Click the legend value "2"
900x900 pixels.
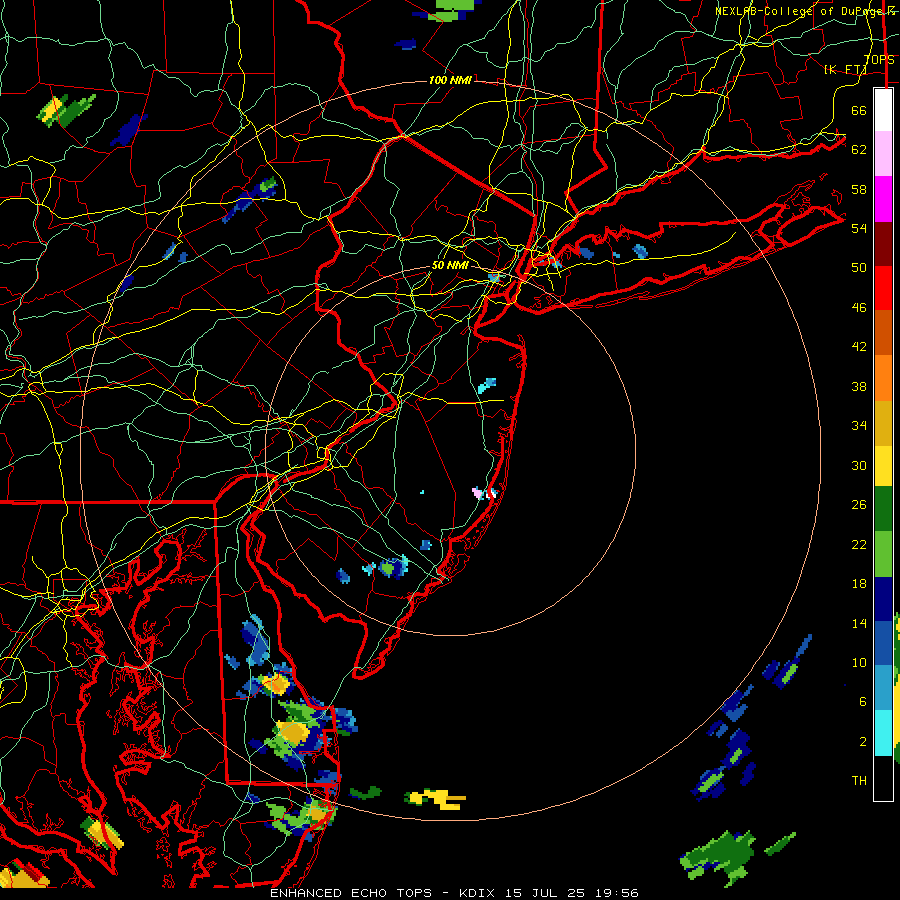pos(862,742)
